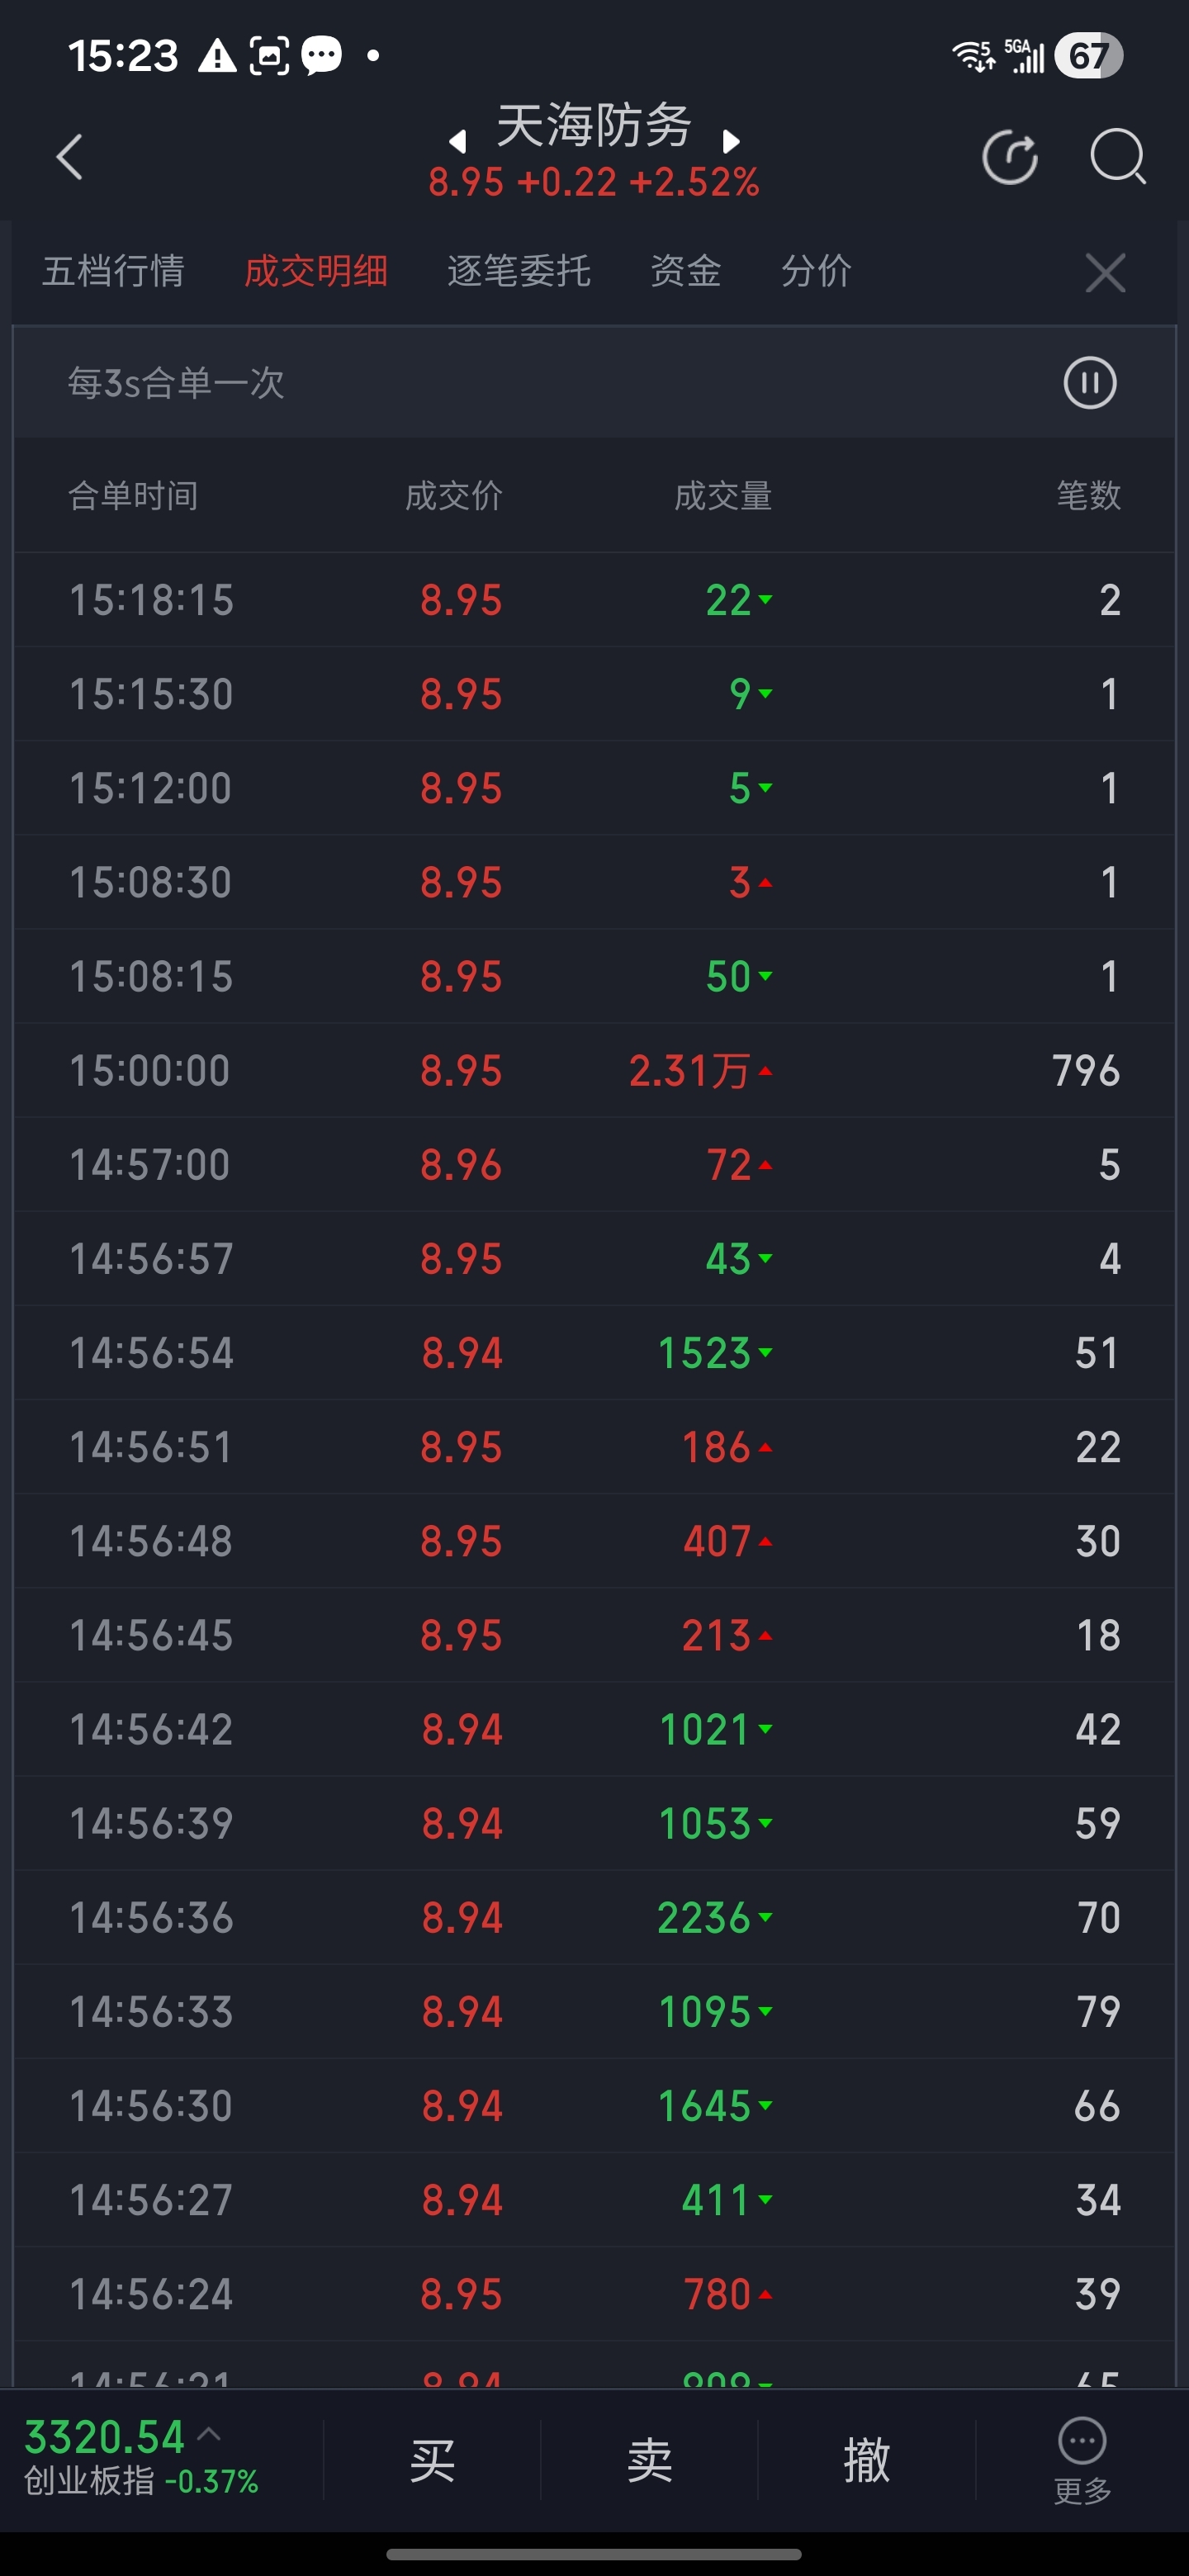Image resolution: width=1189 pixels, height=2576 pixels.
Task: Tap the 411 volume value
Action: tap(716, 2200)
